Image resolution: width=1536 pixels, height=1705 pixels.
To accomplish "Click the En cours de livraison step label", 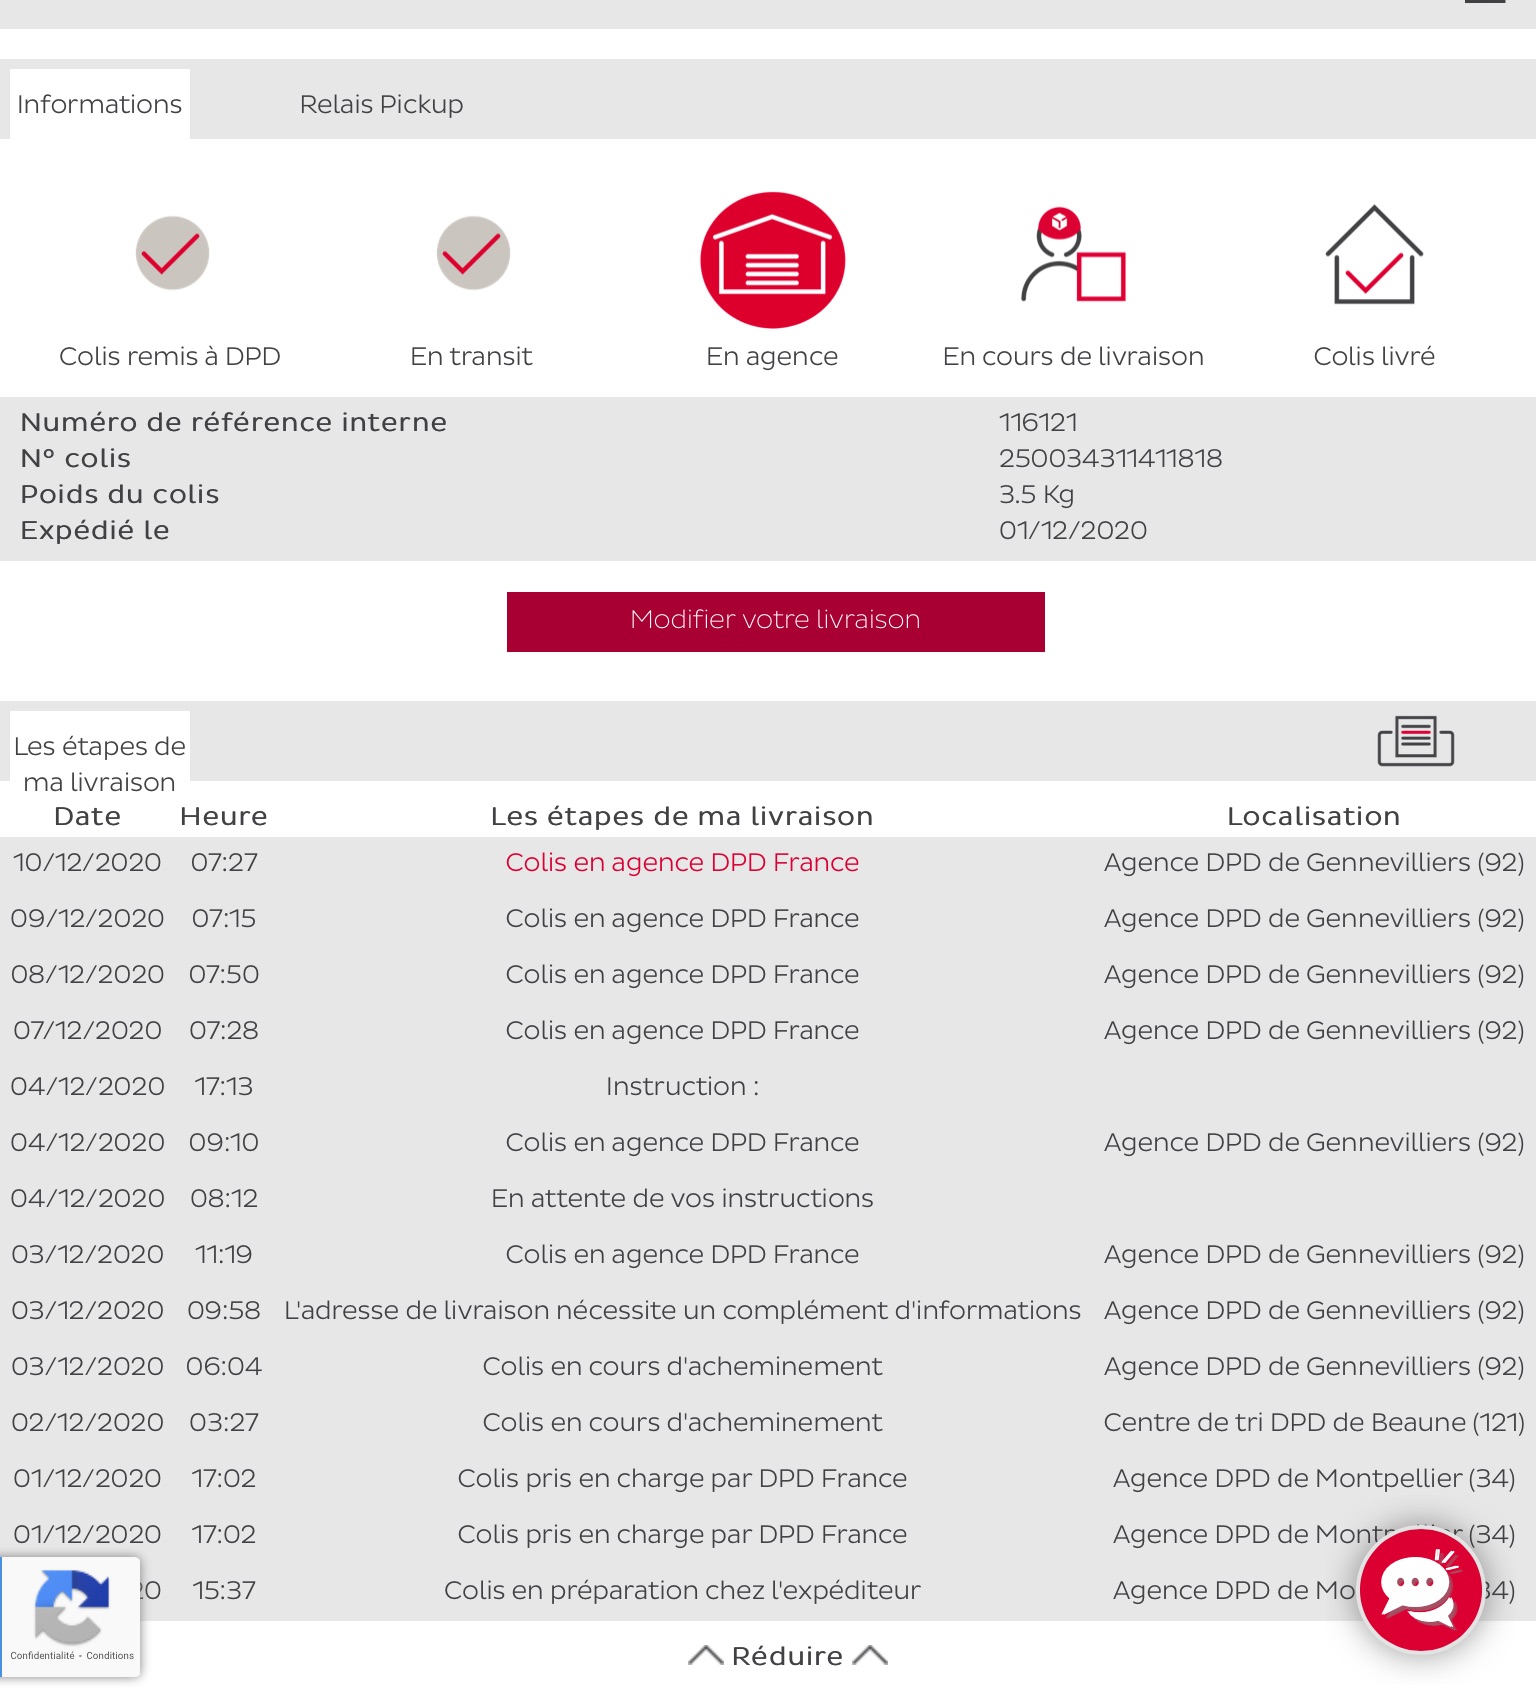I will [x=1073, y=356].
